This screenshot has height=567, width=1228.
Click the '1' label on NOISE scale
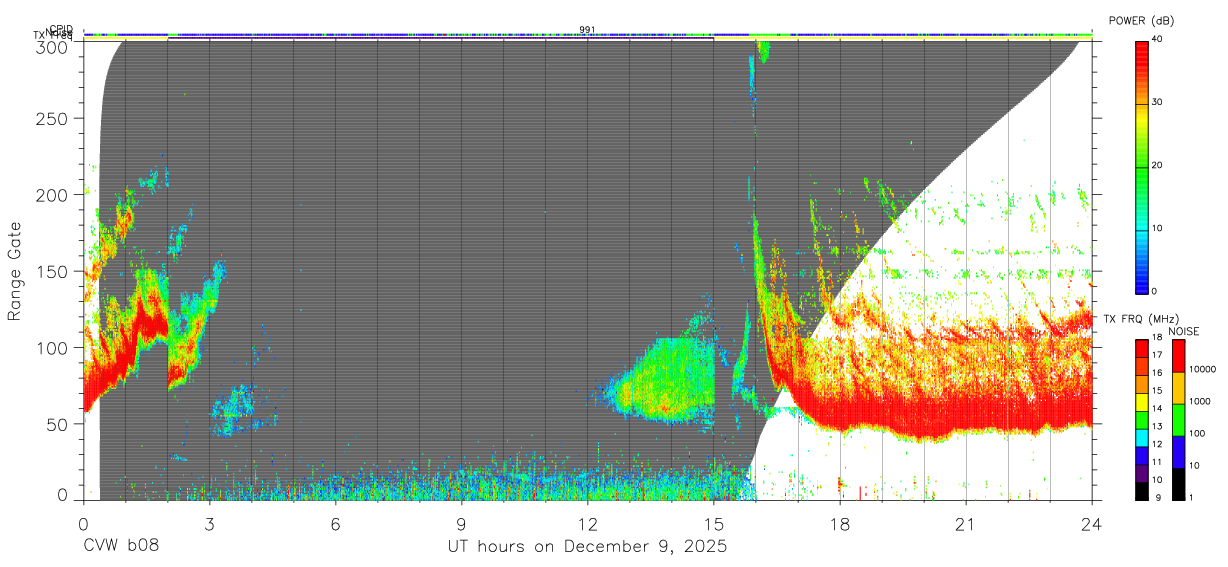(x=1192, y=498)
